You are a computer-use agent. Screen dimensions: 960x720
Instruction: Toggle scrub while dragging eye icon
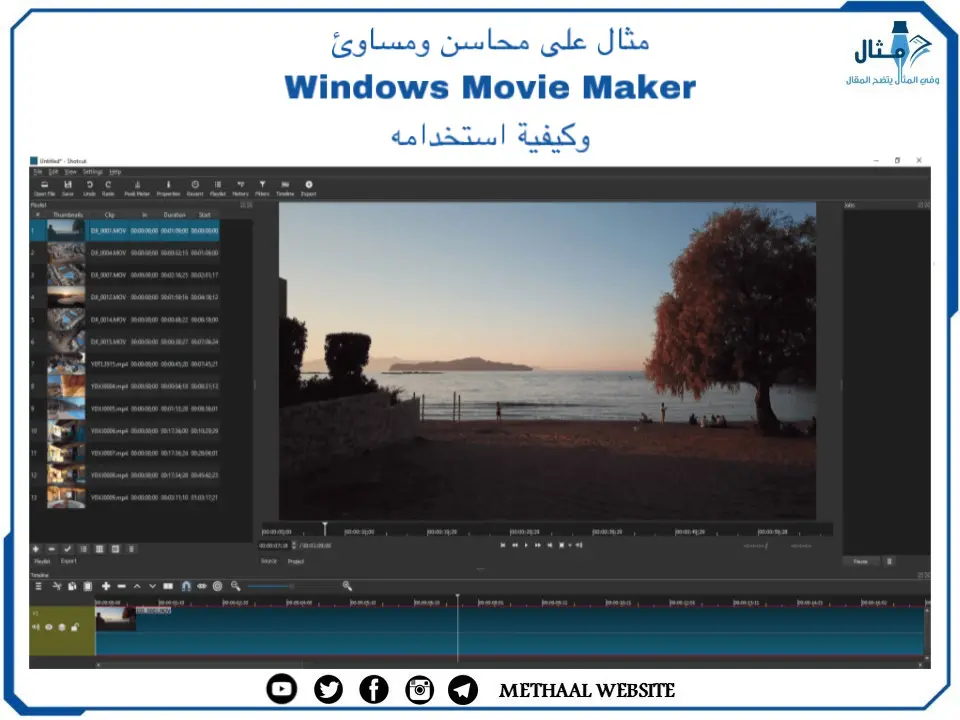[x=201, y=587]
